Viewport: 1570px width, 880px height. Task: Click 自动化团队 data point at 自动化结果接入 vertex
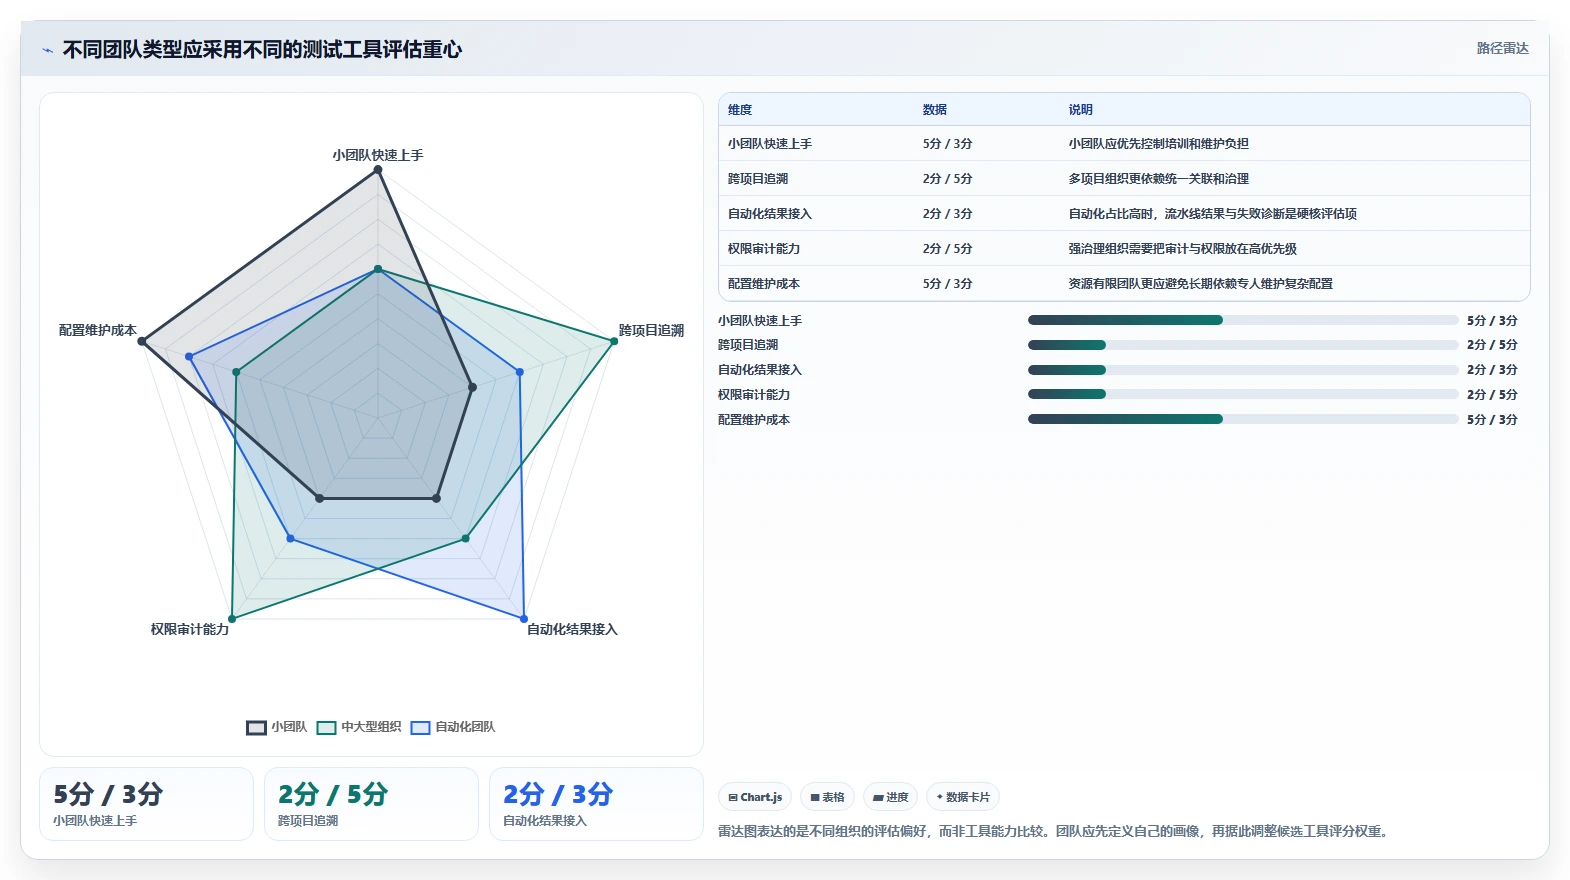tap(524, 618)
